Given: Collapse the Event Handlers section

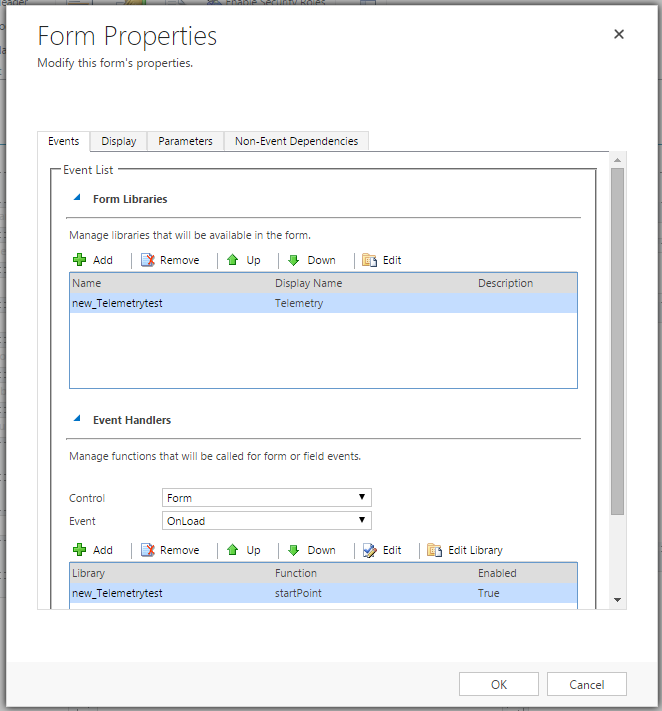Looking at the screenshot, I should click(x=77, y=419).
